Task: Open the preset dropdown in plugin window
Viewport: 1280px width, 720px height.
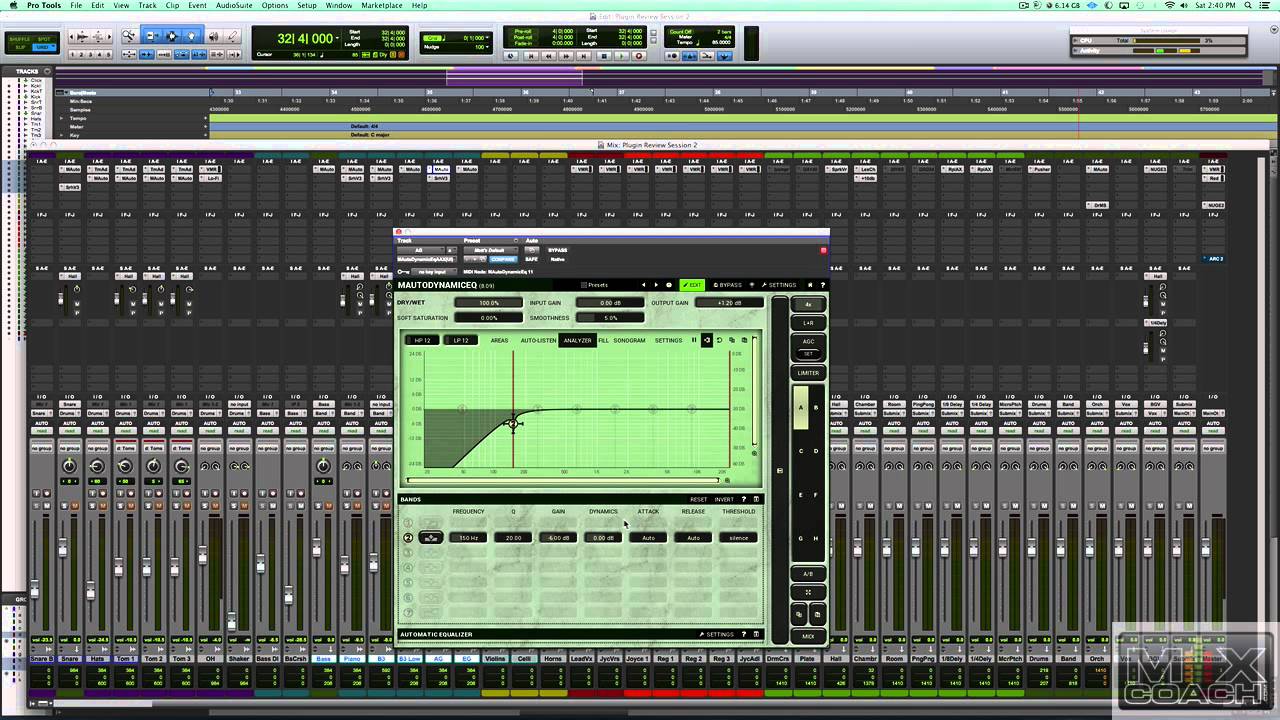Action: pos(489,250)
